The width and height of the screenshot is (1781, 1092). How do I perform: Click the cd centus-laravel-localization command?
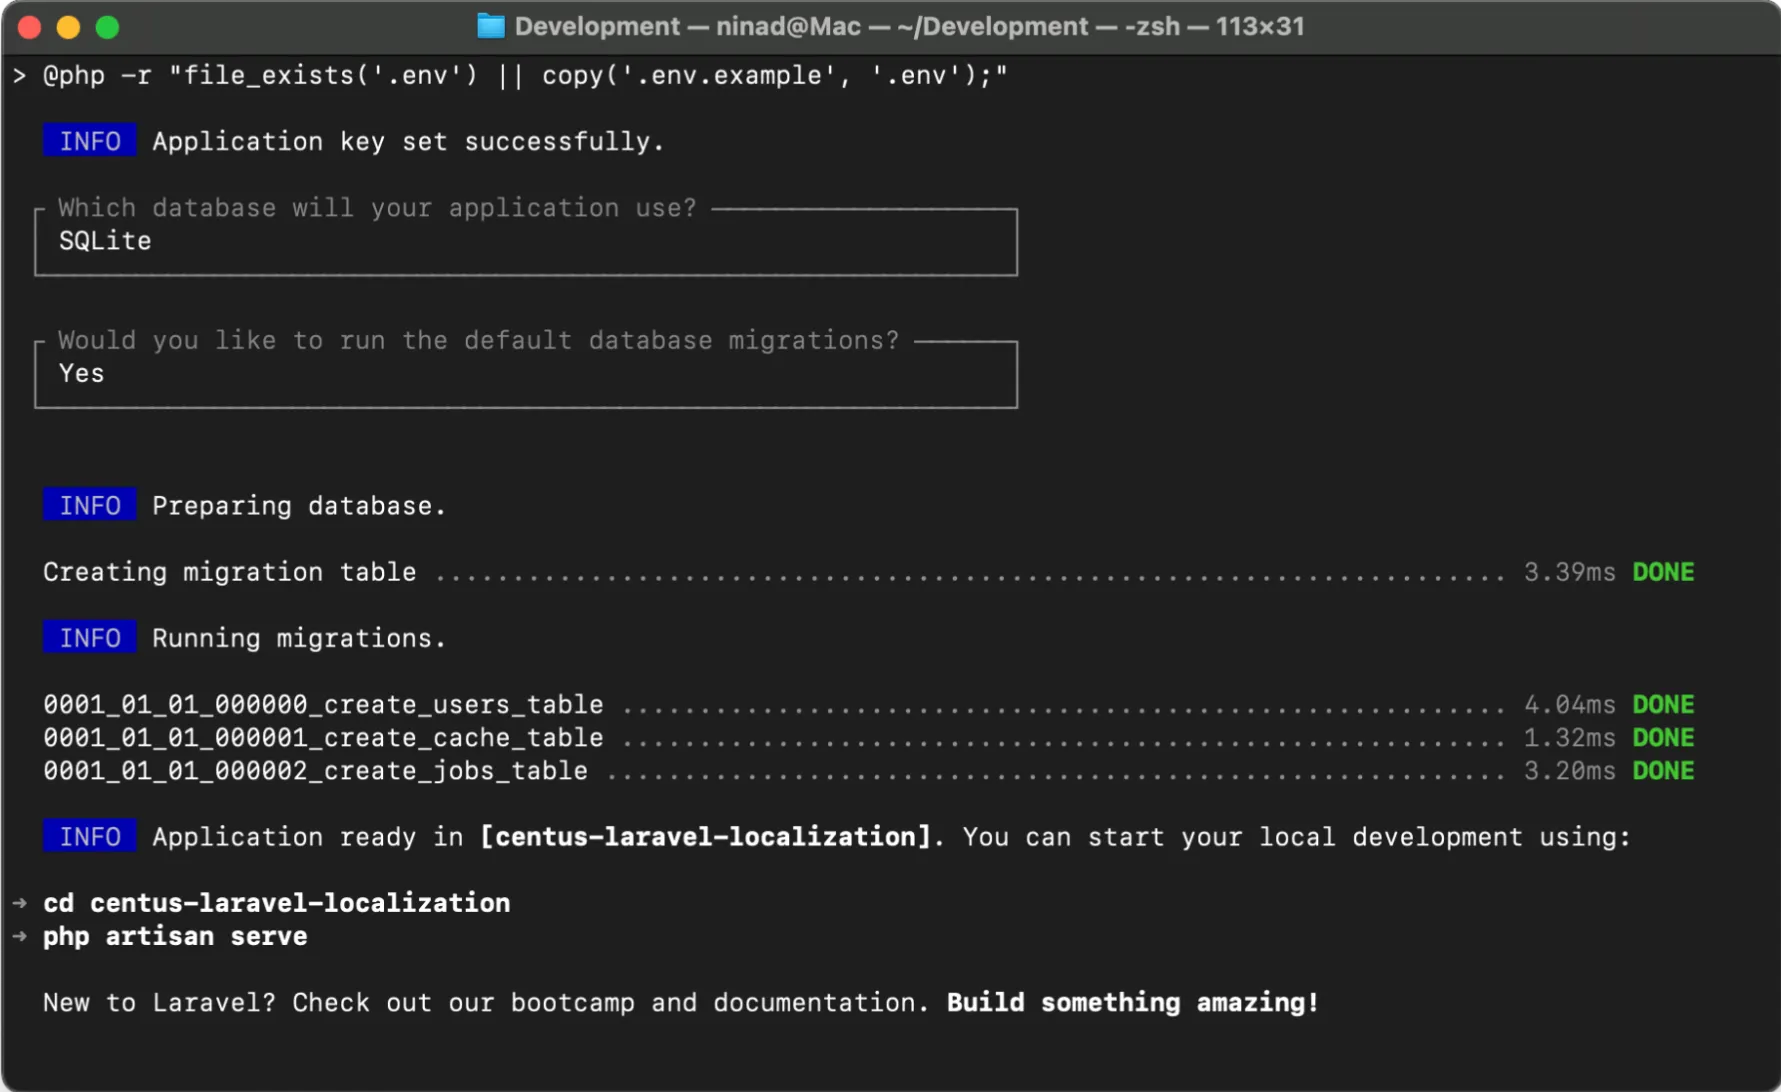pyautogui.click(x=277, y=902)
